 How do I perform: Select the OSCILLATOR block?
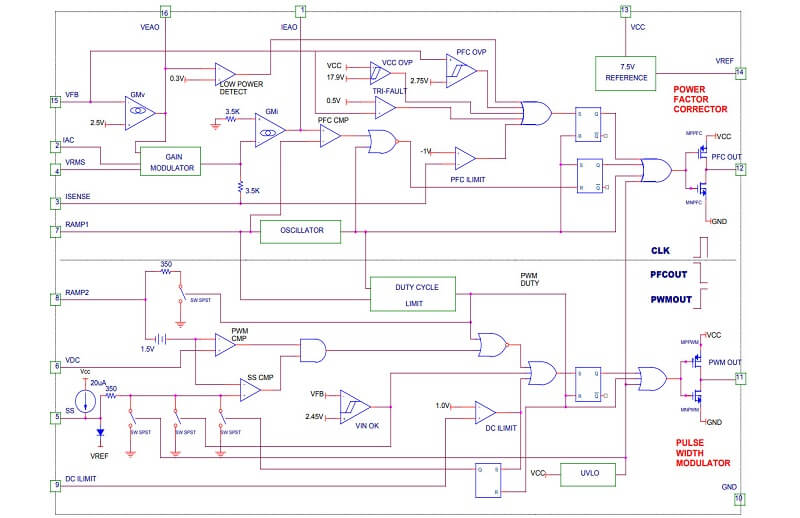[x=301, y=232]
